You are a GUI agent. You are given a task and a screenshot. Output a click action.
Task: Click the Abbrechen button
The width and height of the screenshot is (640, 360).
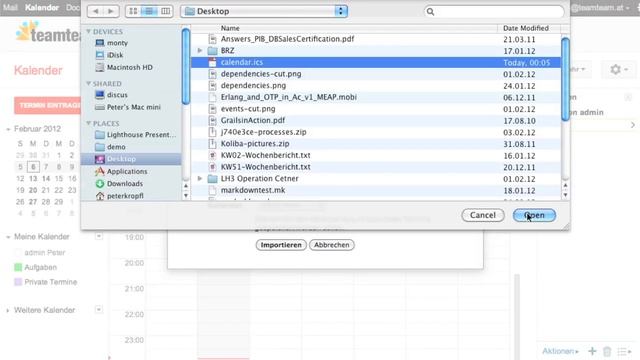(x=332, y=245)
